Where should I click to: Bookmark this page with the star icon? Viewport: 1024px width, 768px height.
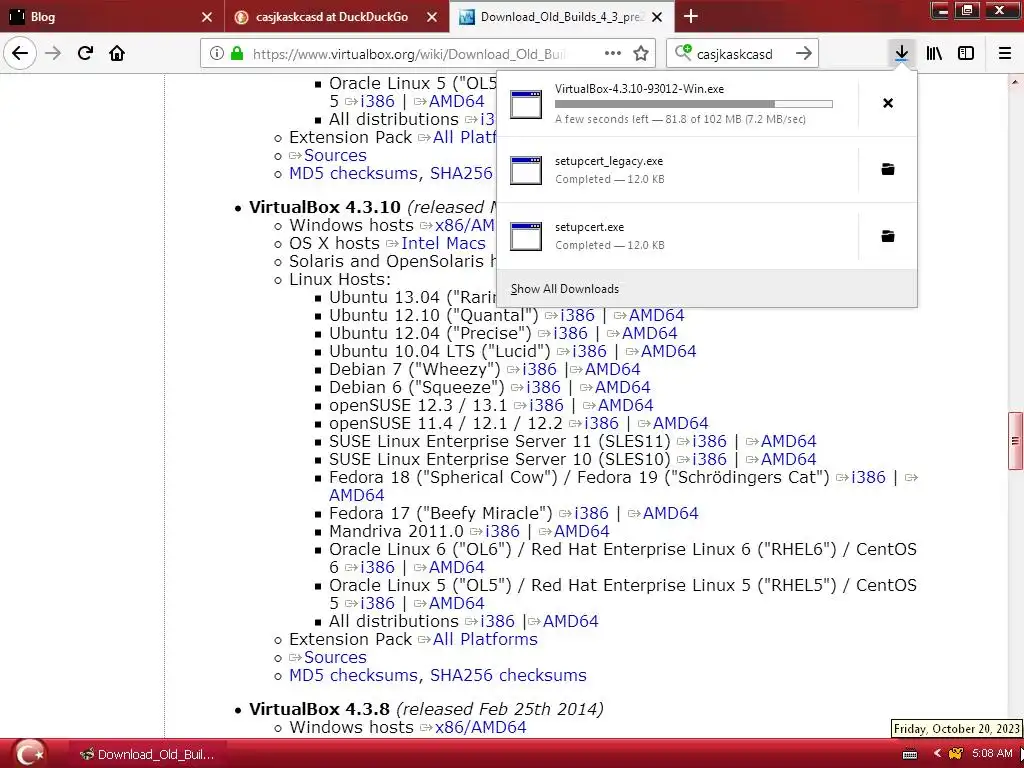point(641,54)
